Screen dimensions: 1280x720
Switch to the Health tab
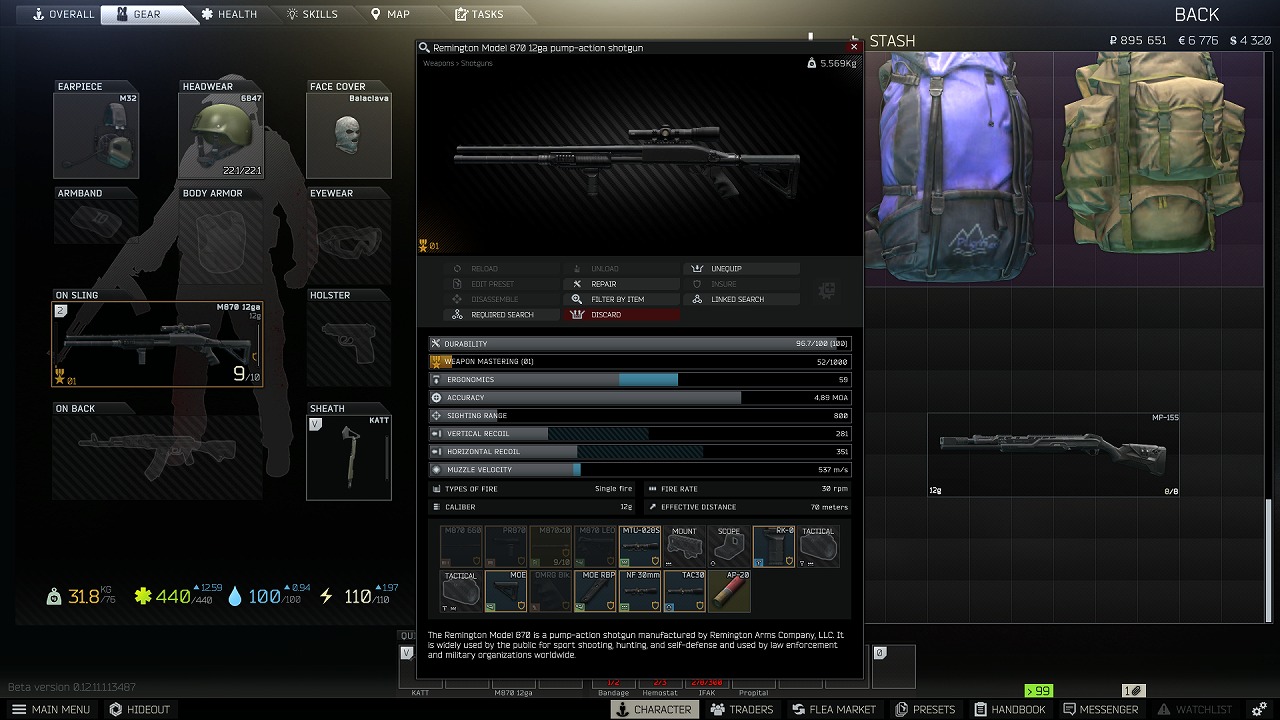click(229, 14)
